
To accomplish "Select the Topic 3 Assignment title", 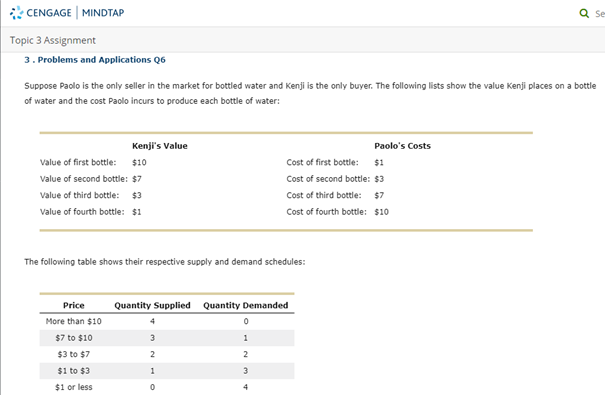I will (53, 40).
